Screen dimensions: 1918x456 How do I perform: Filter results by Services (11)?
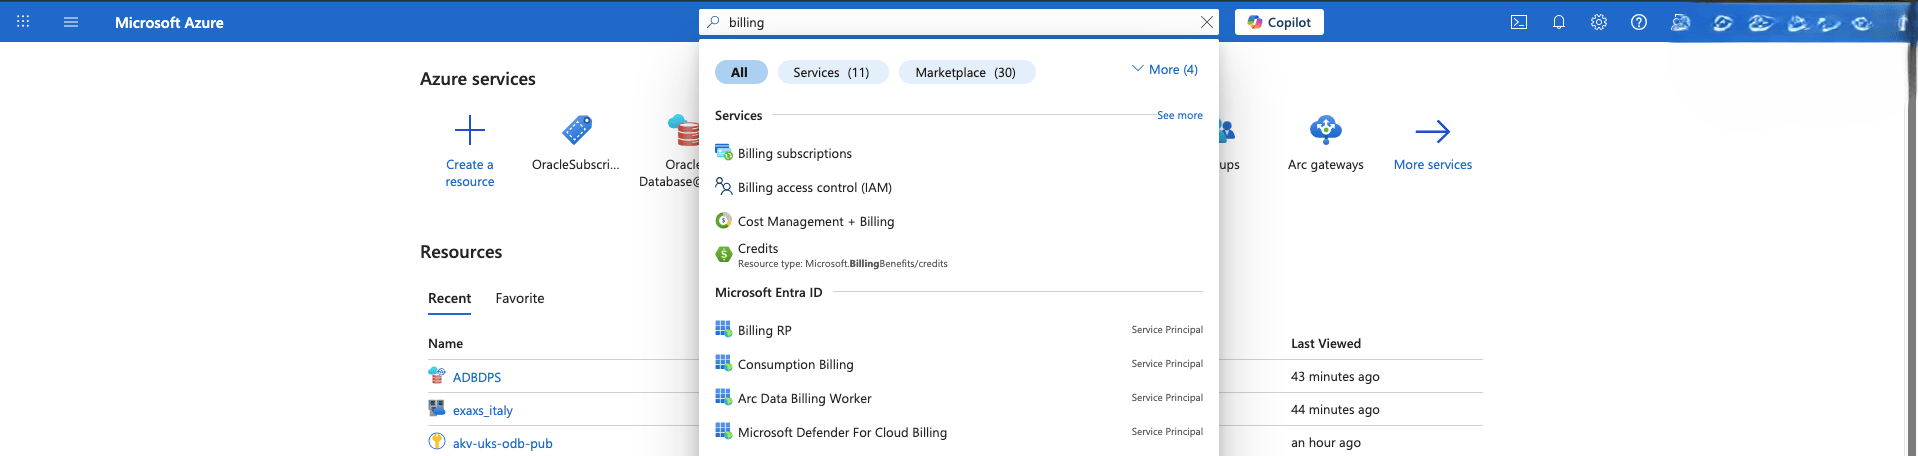coord(831,72)
